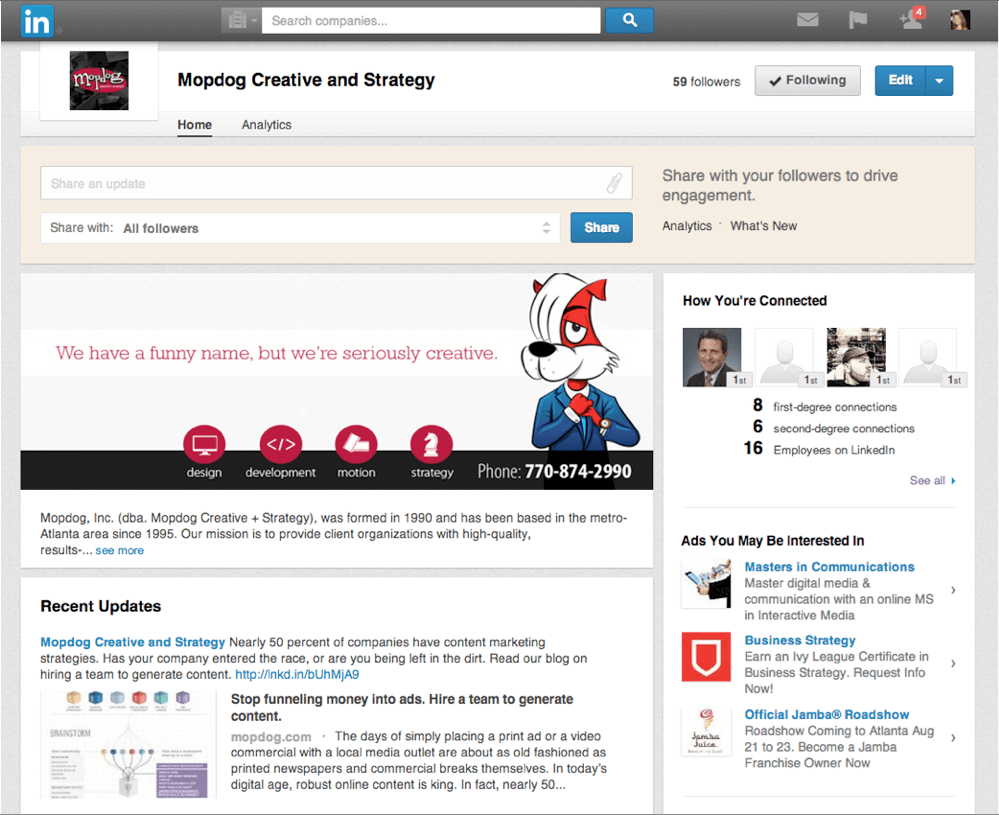Click the mopdog.com source link
The image size is (999, 815).
pyautogui.click(x=271, y=737)
